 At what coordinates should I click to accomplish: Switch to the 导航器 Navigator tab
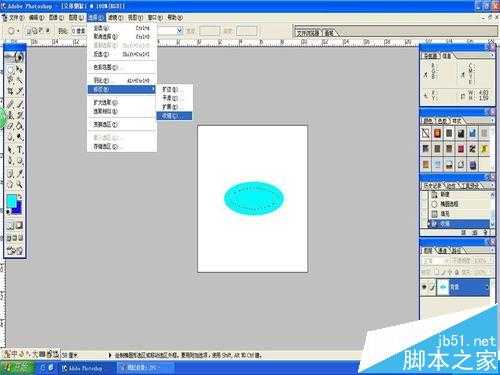pos(430,56)
